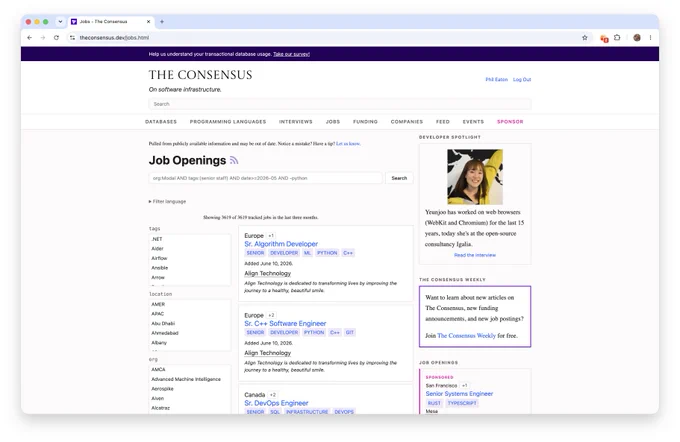The width and height of the screenshot is (680, 442).
Task: Open the Sr. C++ Software Engineer job
Action: [285, 324]
